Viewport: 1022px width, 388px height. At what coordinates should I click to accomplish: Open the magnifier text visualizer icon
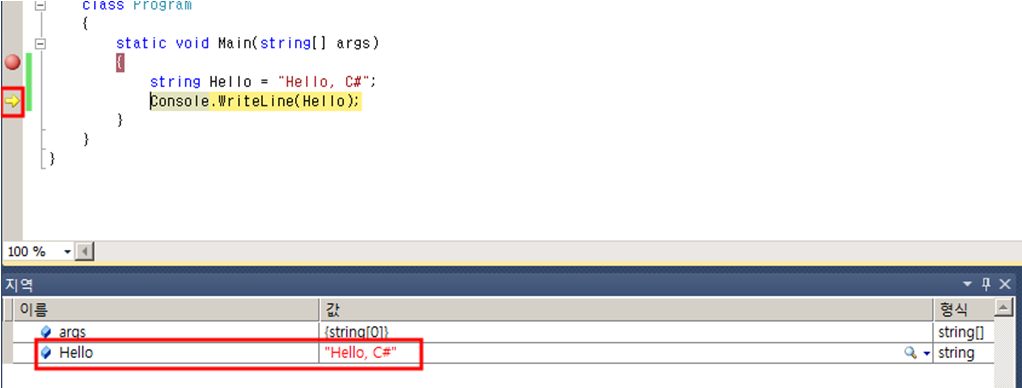[x=910, y=353]
